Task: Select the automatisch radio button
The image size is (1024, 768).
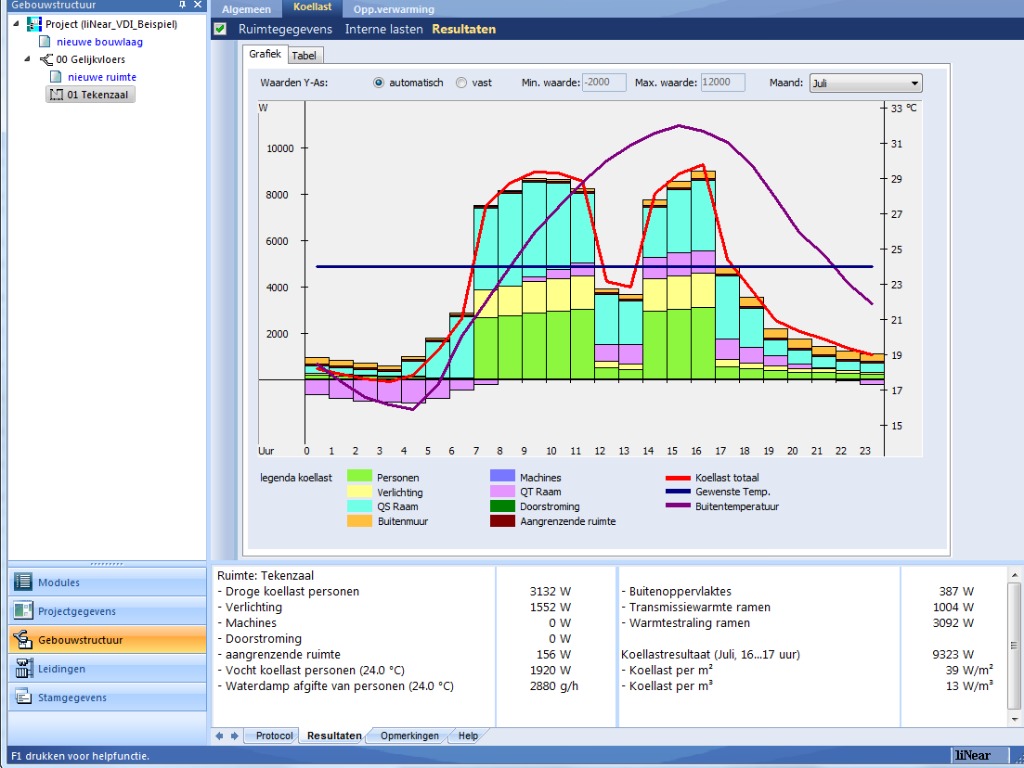Action: [379, 83]
